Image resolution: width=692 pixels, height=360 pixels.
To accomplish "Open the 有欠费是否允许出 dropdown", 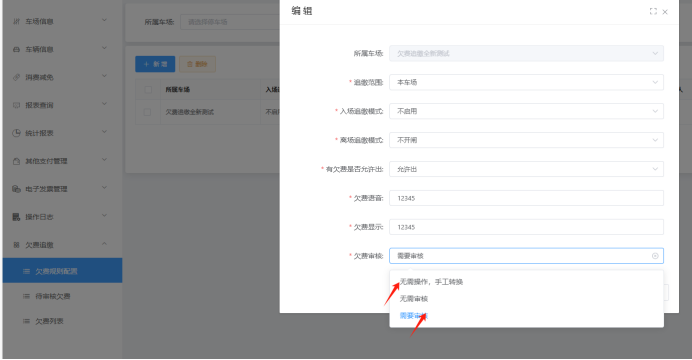I will 526,169.
